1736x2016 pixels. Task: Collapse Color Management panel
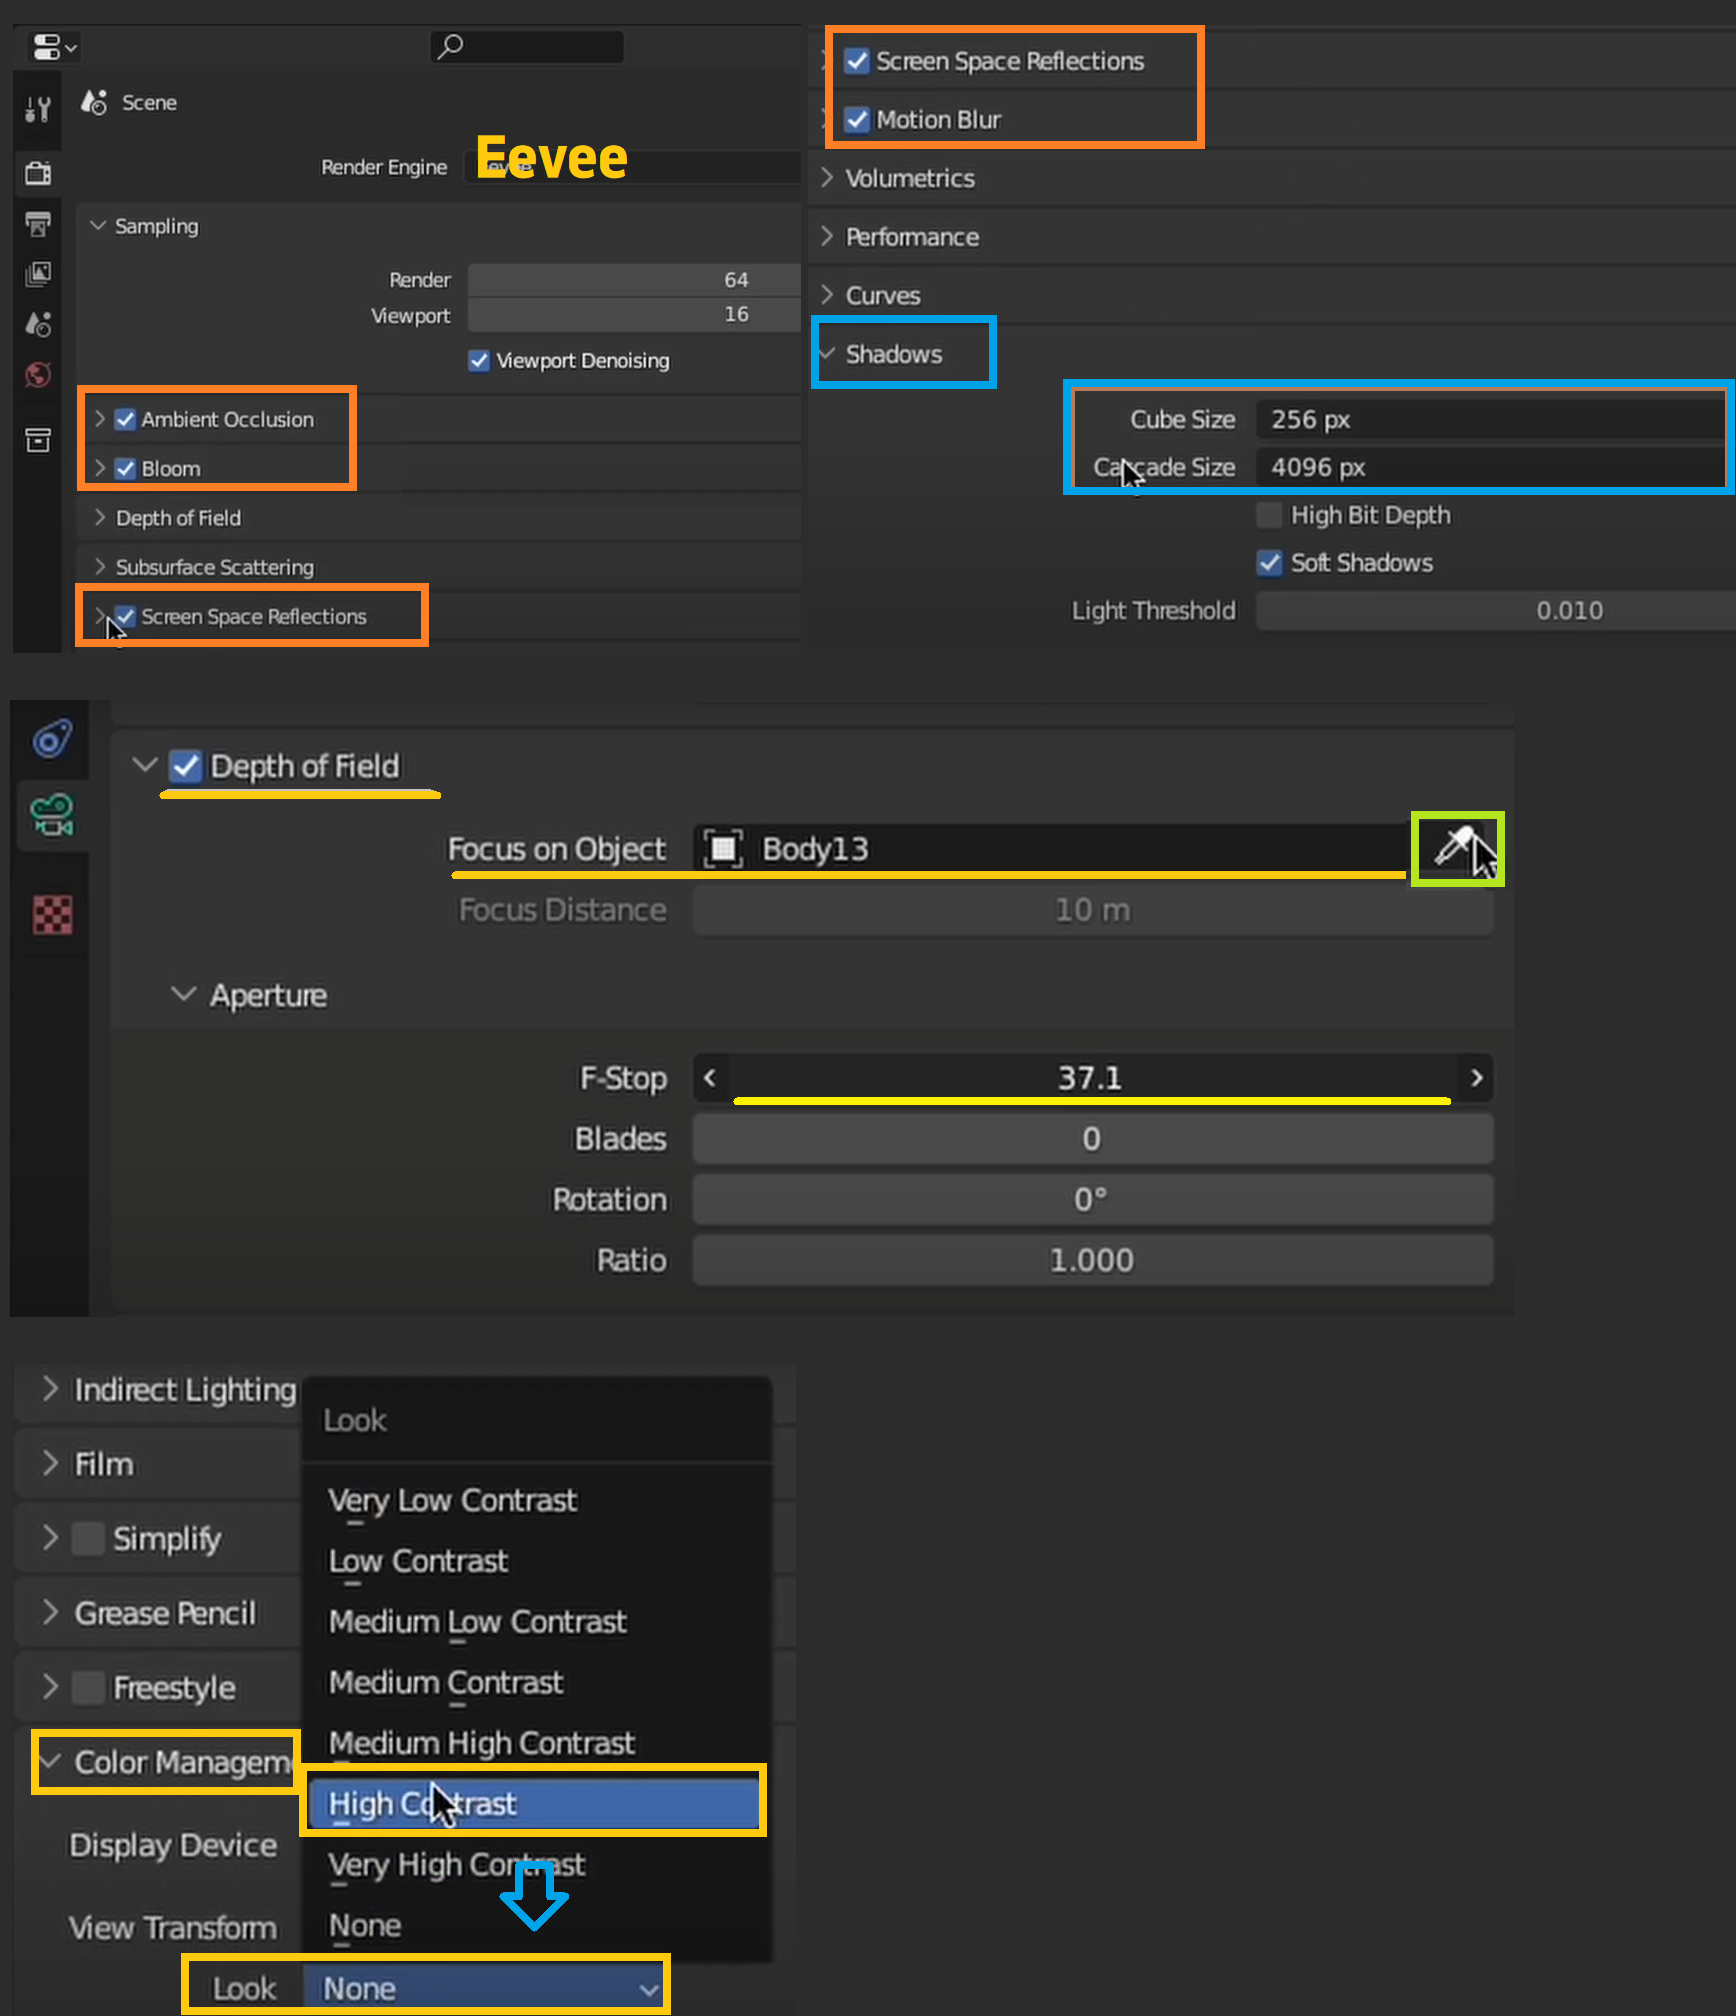click(x=50, y=1761)
